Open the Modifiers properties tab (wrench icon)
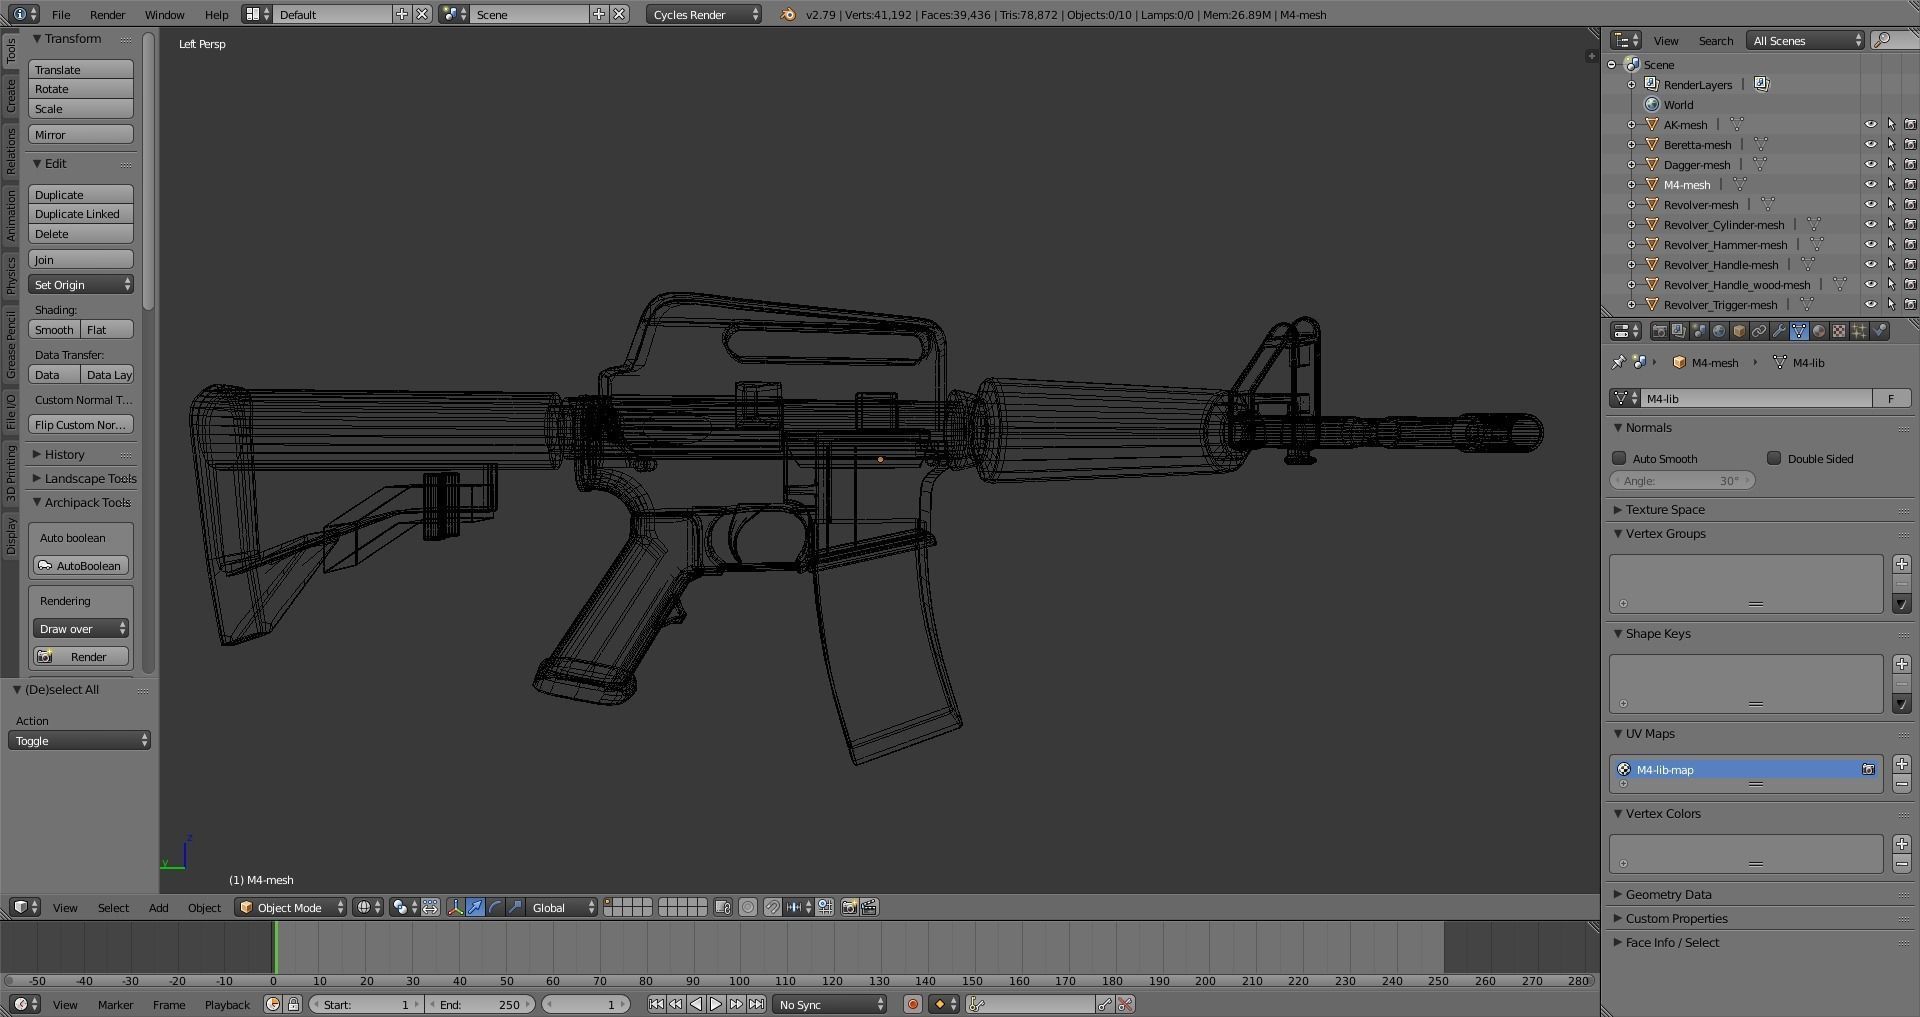This screenshot has height=1017, width=1920. (x=1779, y=331)
